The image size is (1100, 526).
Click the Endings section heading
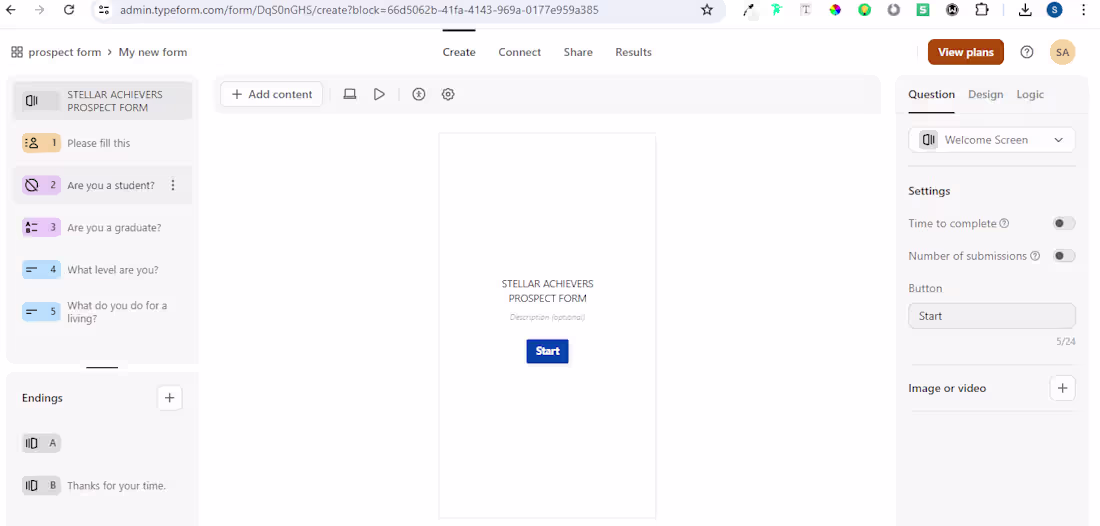[x=42, y=398]
